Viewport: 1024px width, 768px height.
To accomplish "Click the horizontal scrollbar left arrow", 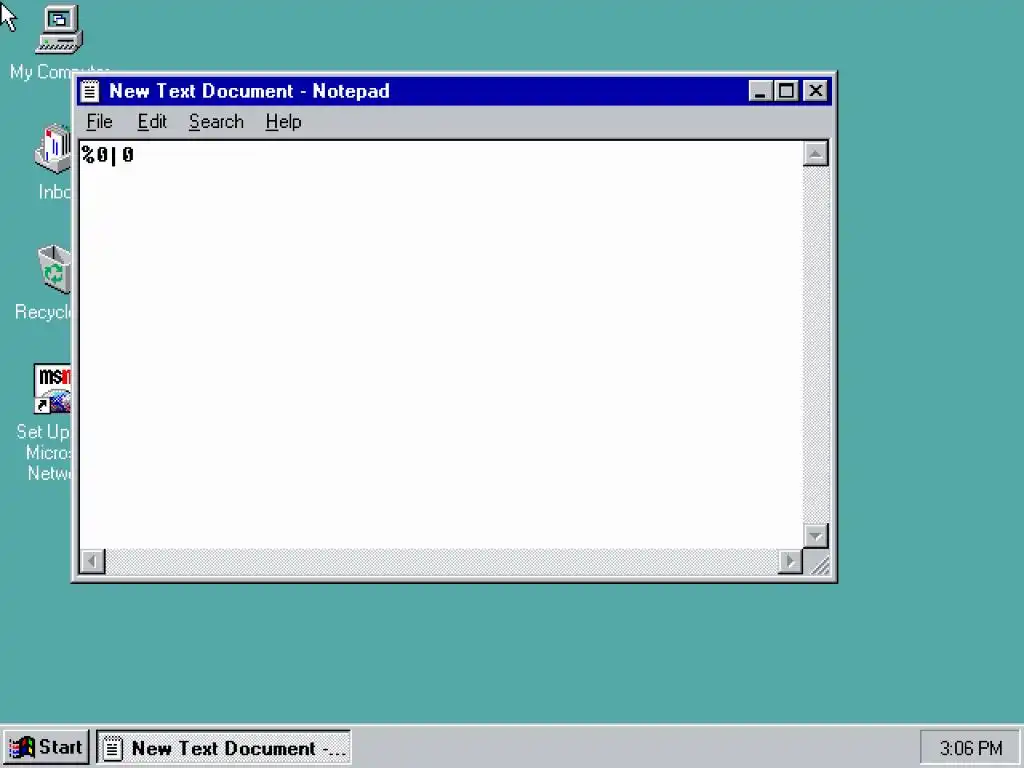I will point(93,562).
